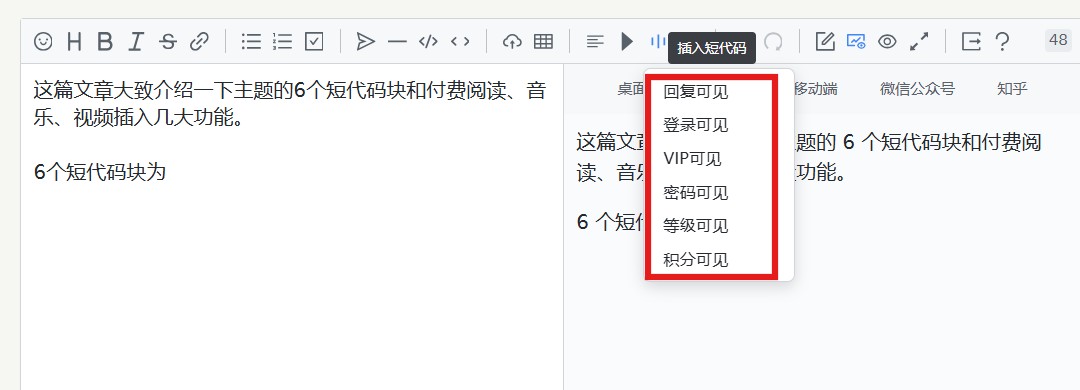Screen dimensions: 1080x390
Task: Switch preview to 桌面 tab
Action: [x=631, y=89]
